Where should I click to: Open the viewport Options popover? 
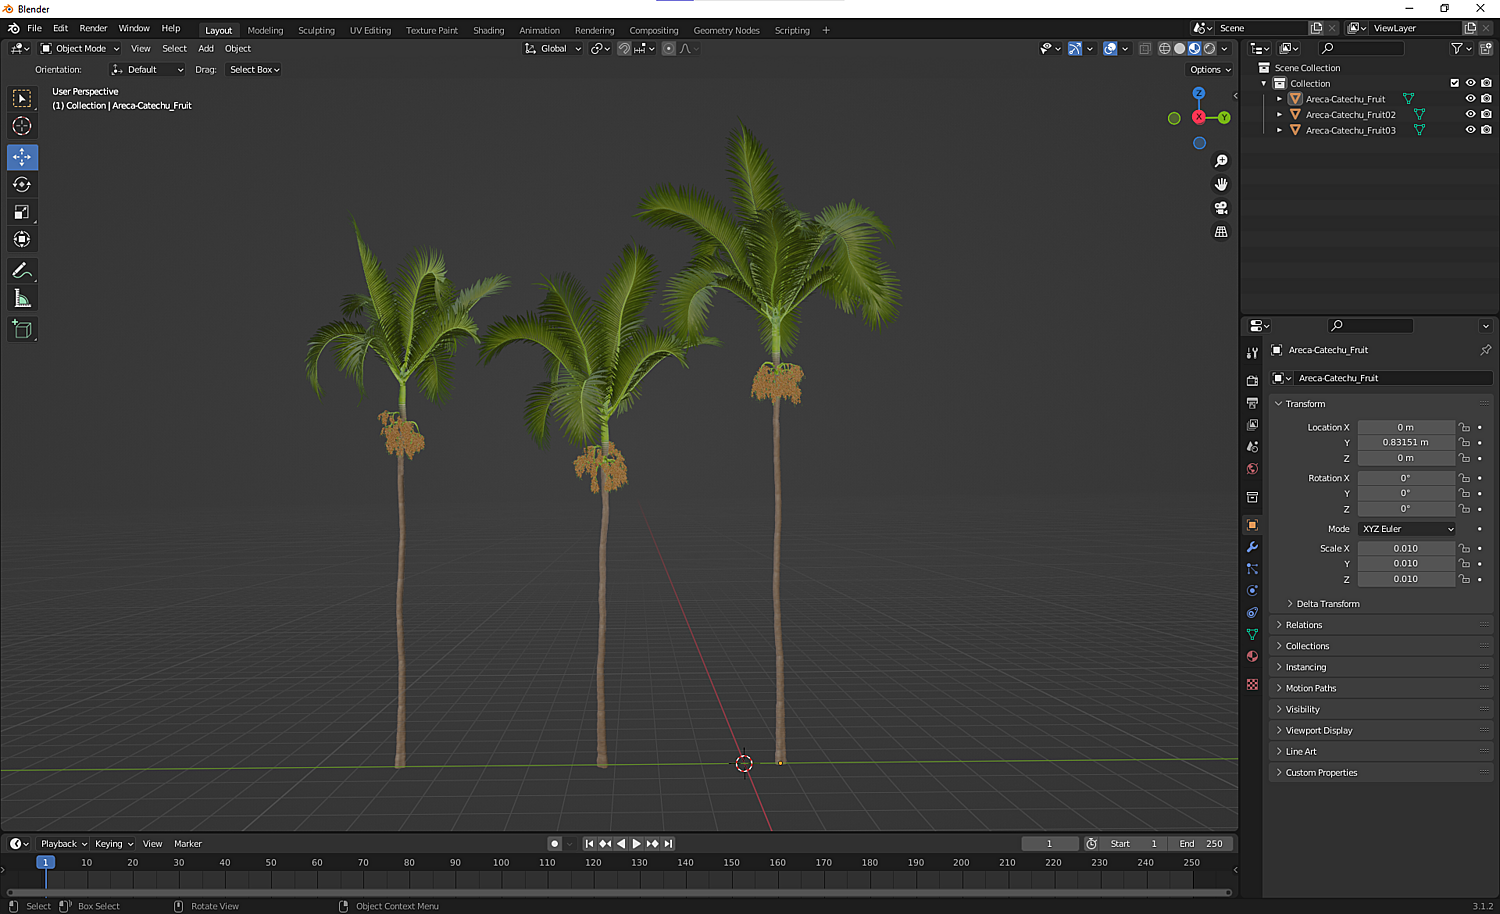pos(1210,70)
